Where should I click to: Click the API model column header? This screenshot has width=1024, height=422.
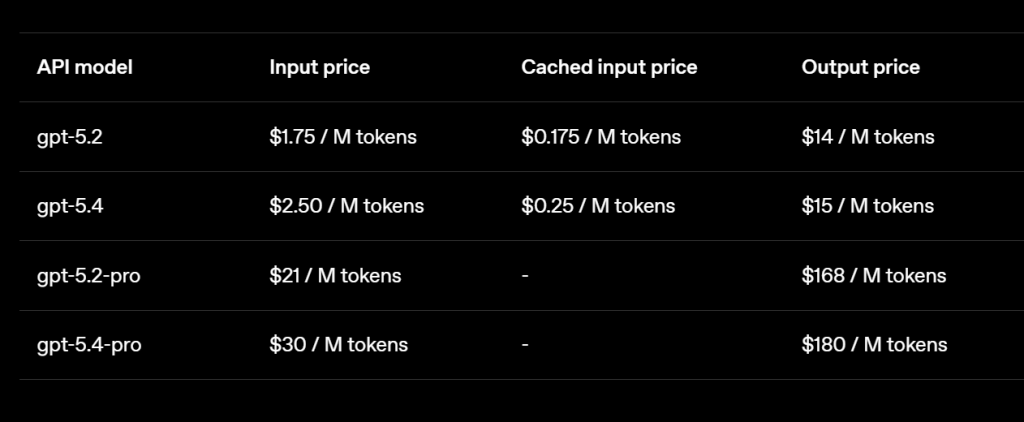click(85, 68)
